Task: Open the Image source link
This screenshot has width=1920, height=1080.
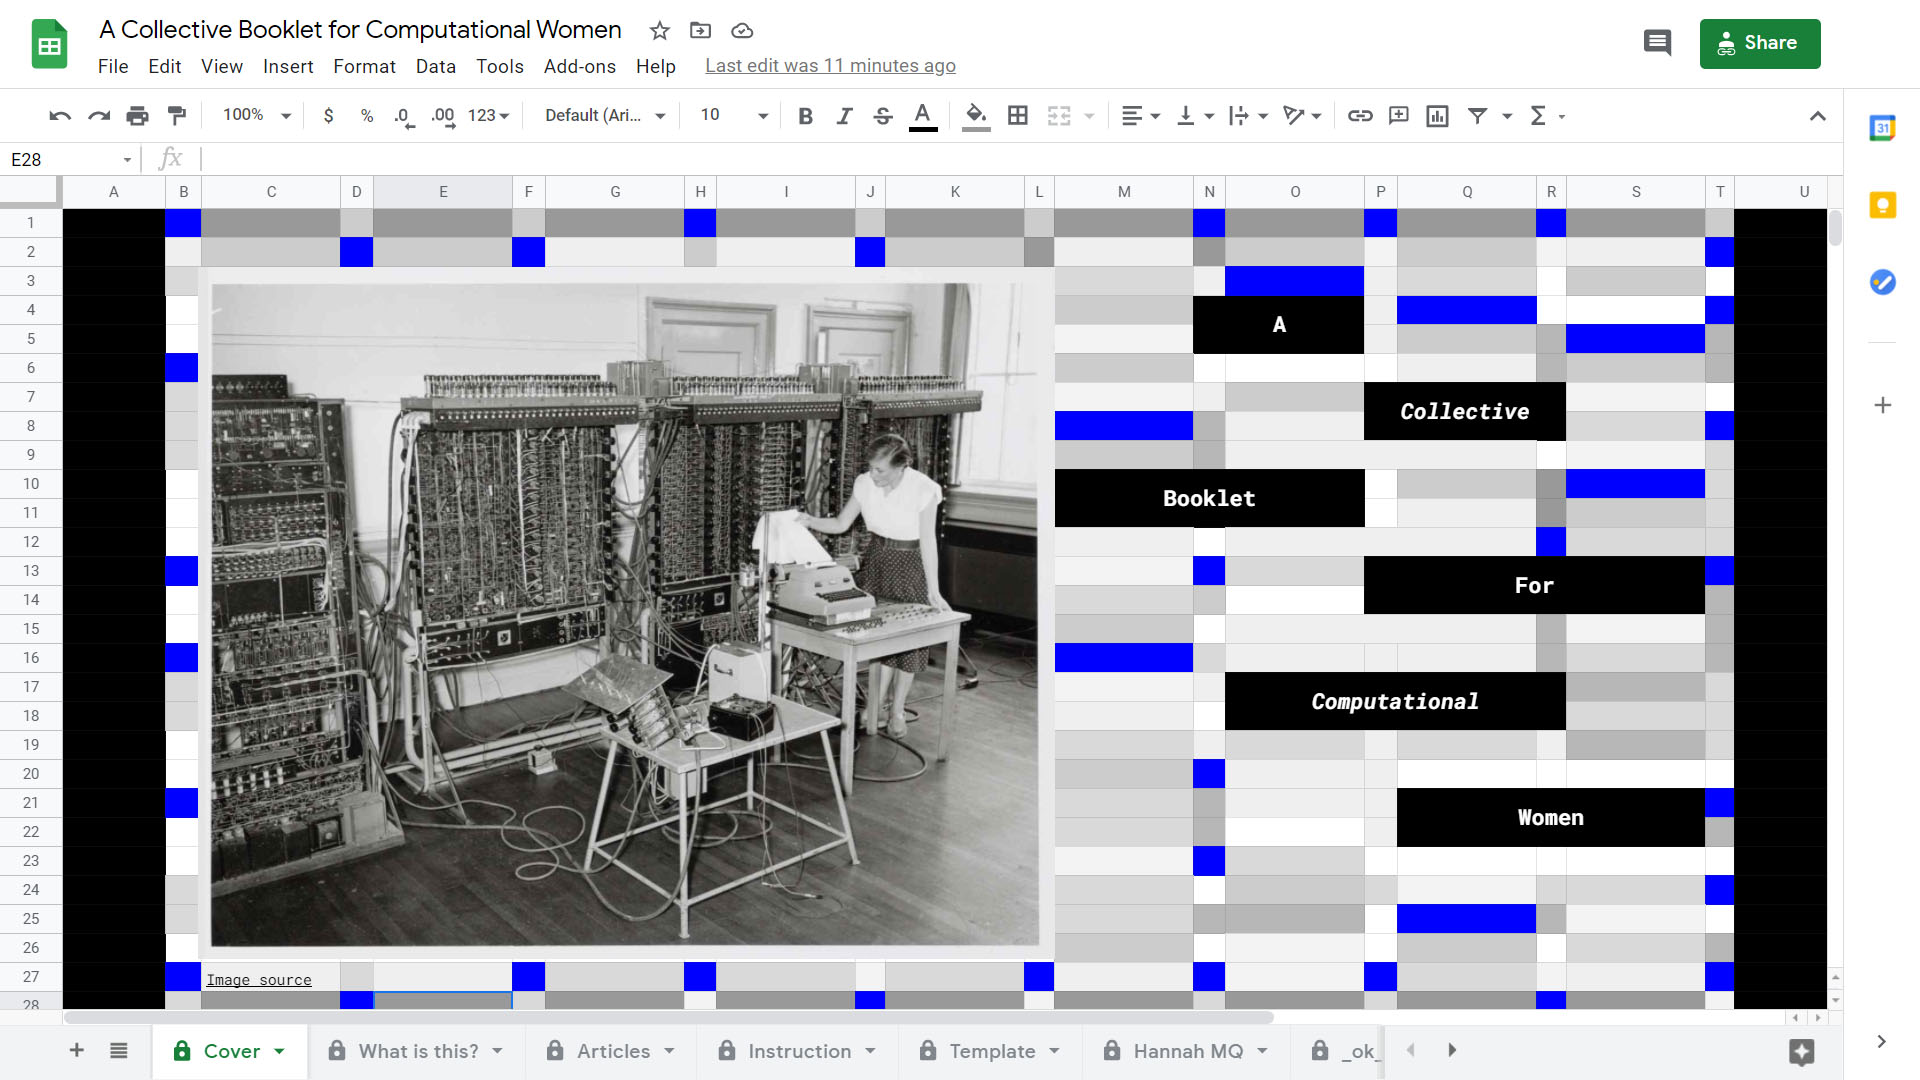Action: click(258, 979)
